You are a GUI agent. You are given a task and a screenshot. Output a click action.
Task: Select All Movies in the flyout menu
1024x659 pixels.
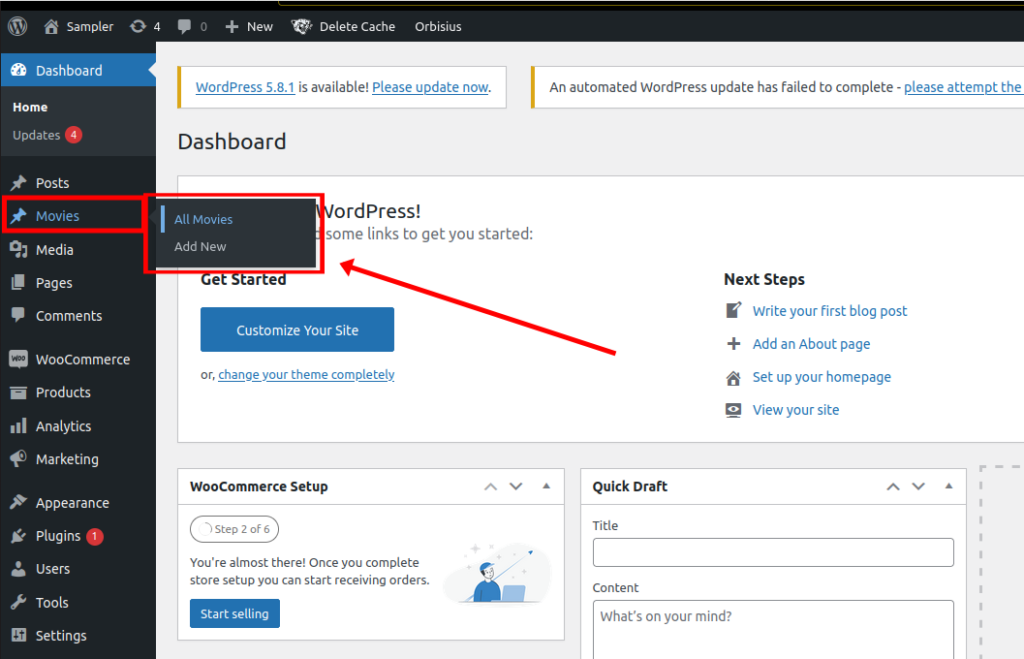[203, 219]
